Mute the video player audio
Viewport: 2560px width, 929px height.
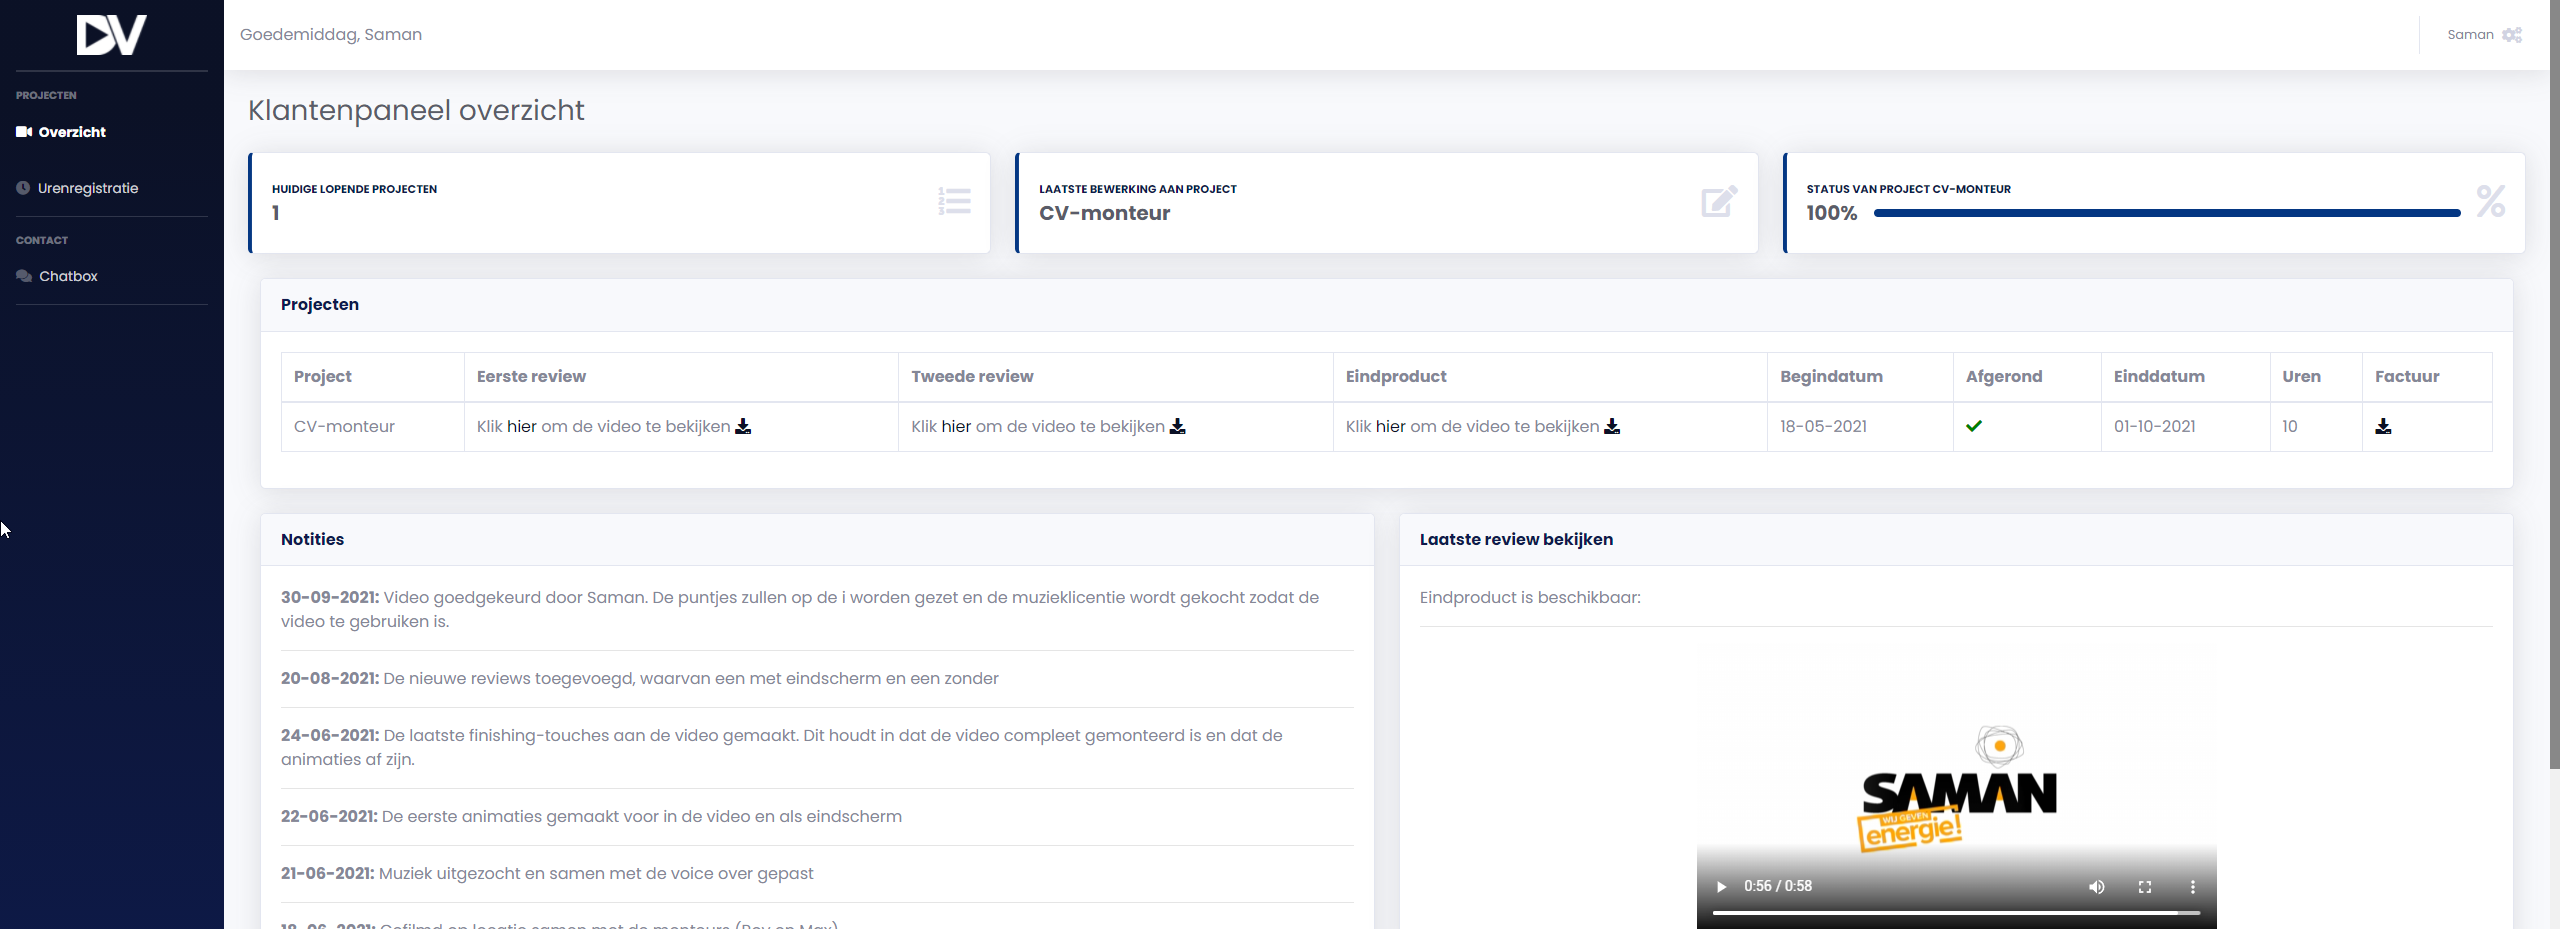[x=2097, y=887]
